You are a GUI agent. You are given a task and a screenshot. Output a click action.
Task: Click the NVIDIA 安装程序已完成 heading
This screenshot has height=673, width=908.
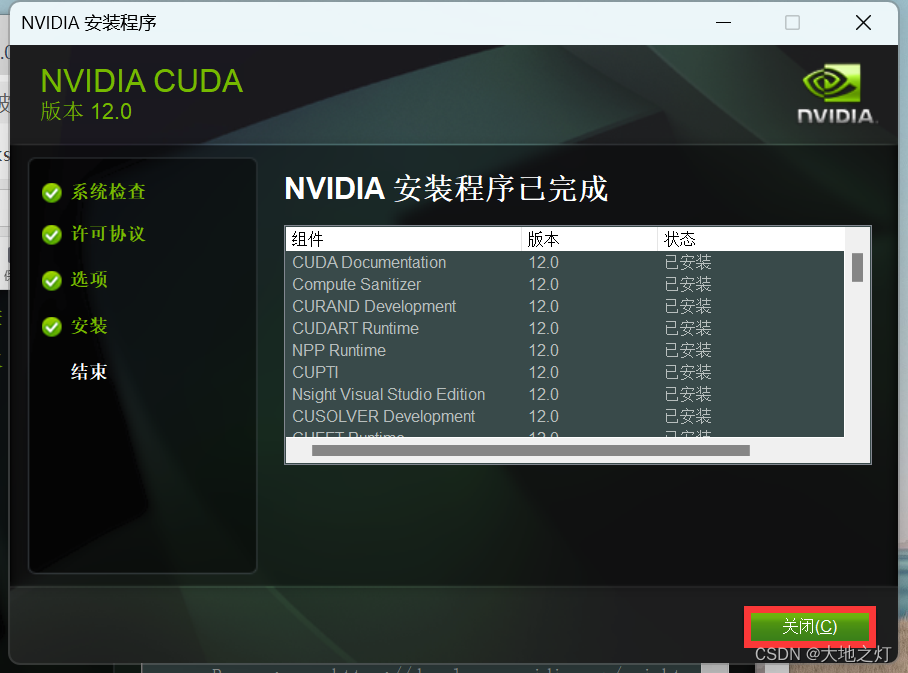[446, 189]
